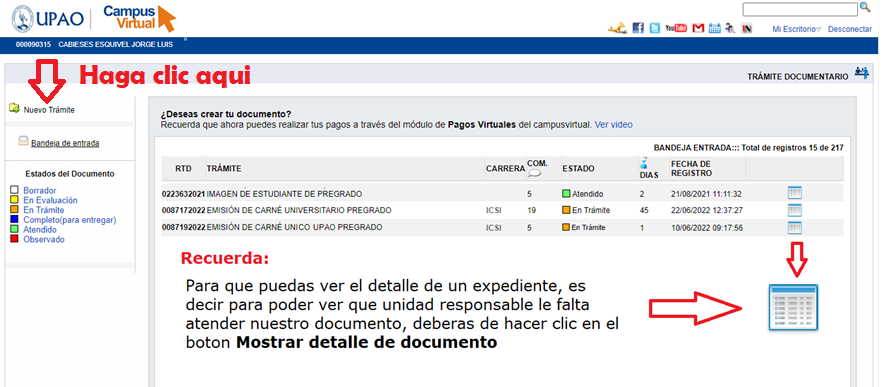Click the Trámite Documentario icon at top right
This screenshot has height=387, width=884.
[861, 73]
